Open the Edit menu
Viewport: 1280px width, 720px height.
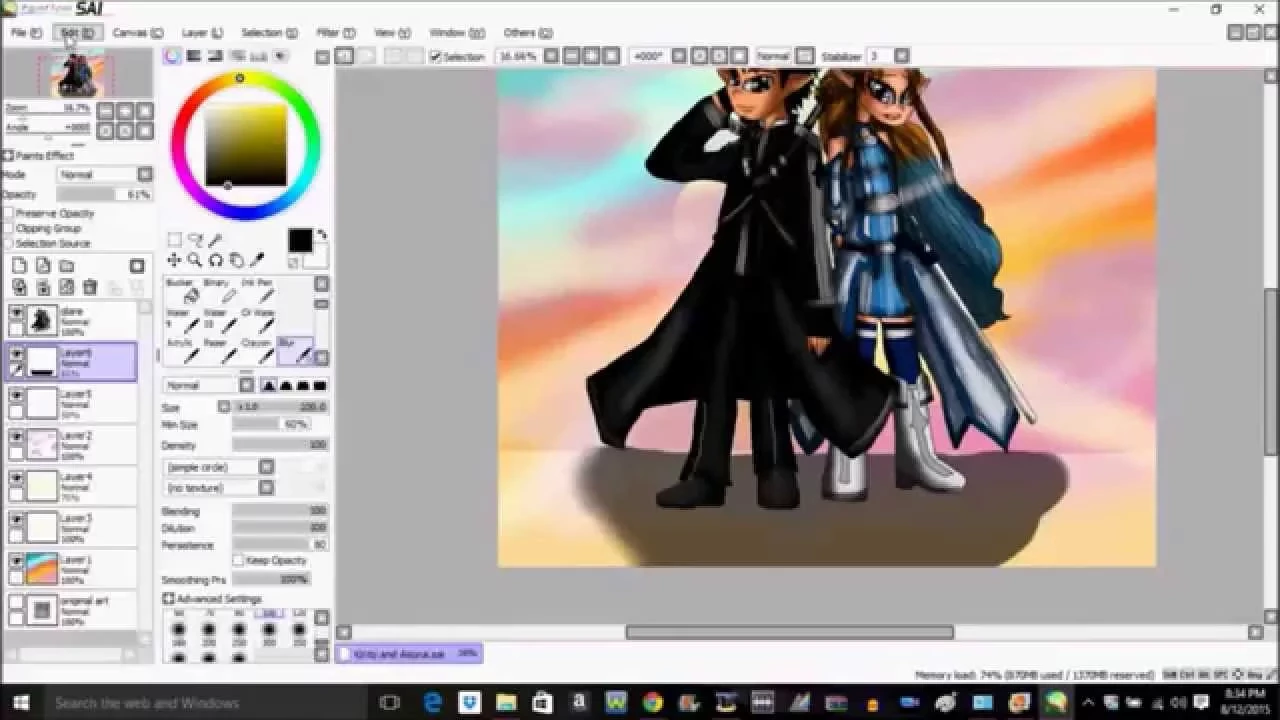tap(77, 33)
